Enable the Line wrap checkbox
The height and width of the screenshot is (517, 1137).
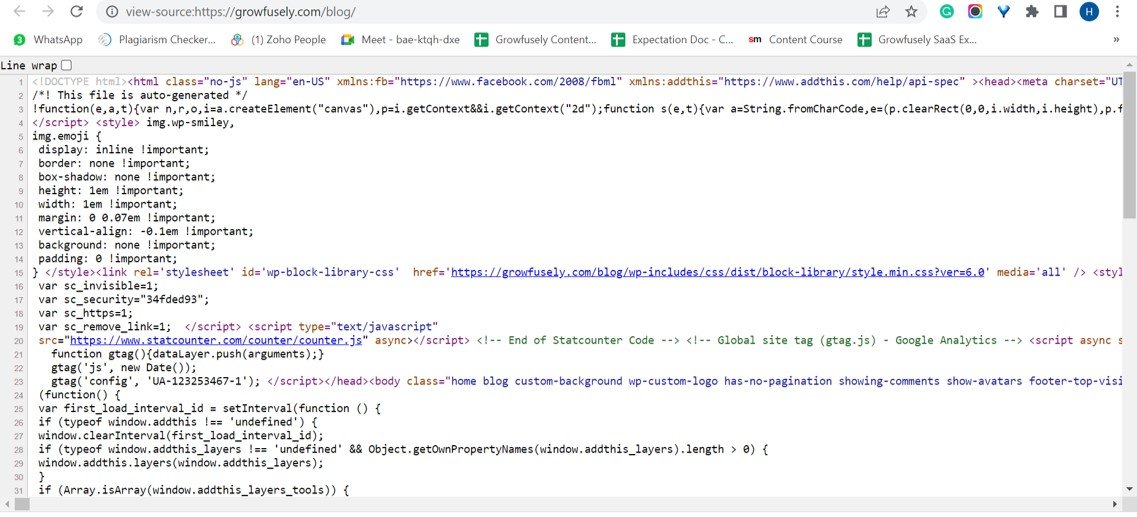[x=66, y=65]
